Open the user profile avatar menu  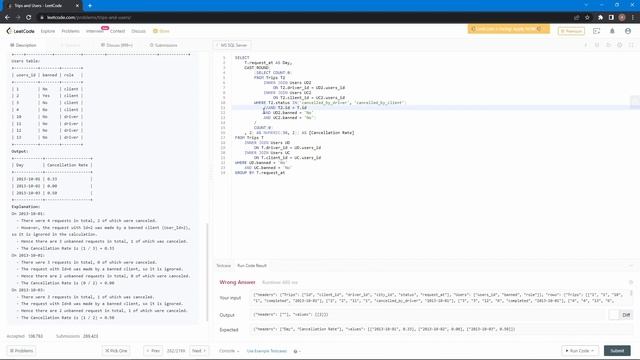click(x=628, y=31)
